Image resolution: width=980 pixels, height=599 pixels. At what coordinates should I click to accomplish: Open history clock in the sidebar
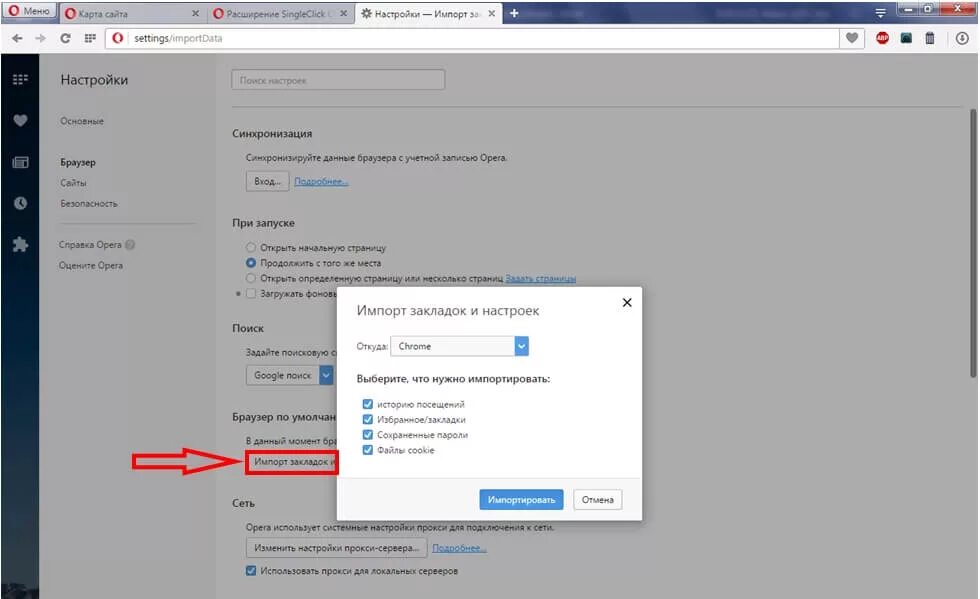coord(20,203)
